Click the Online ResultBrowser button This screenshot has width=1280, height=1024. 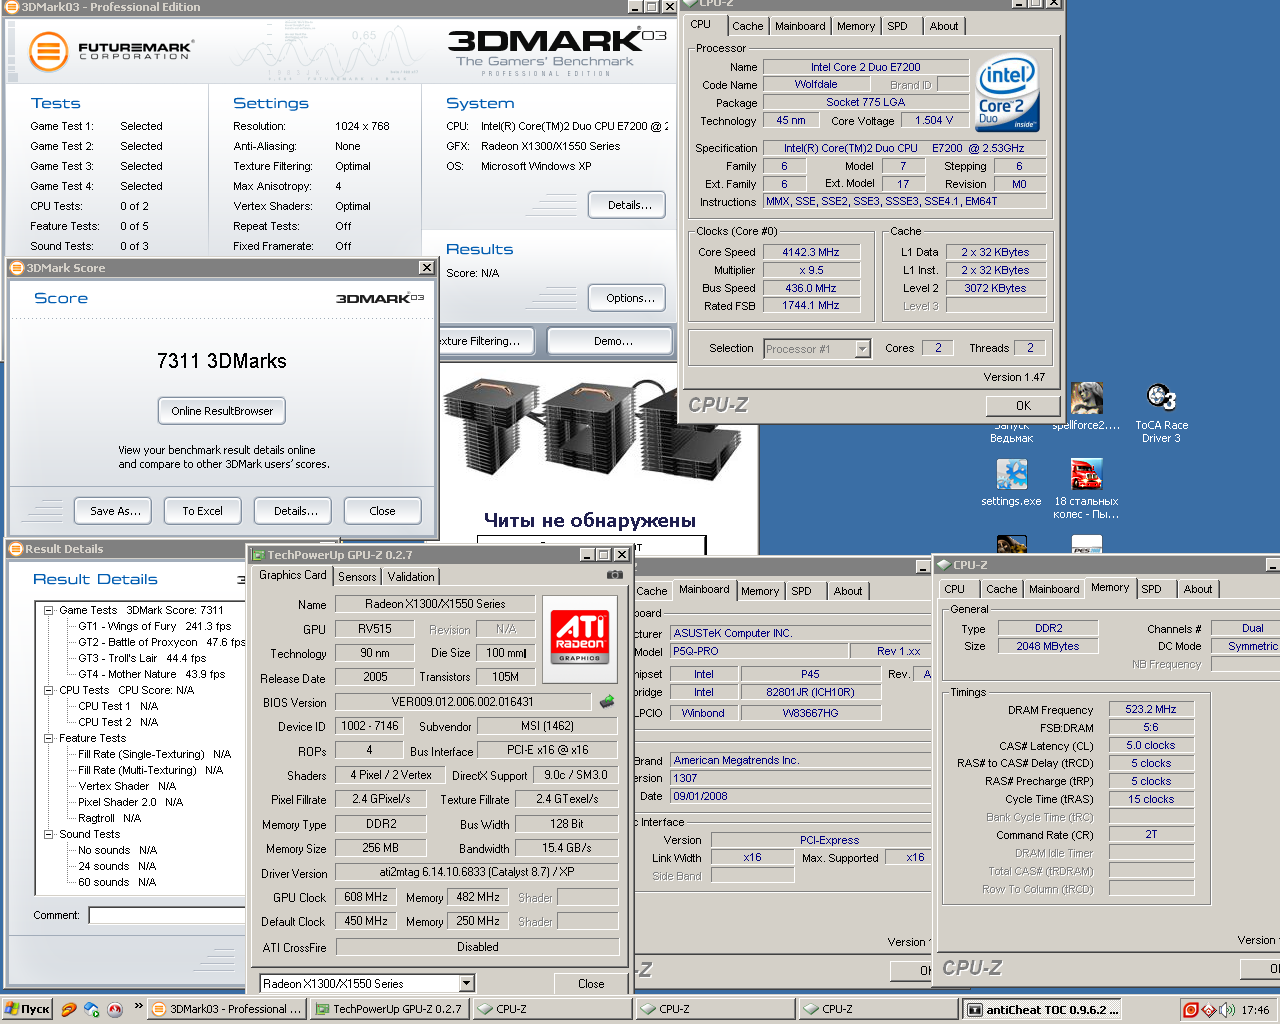point(222,411)
